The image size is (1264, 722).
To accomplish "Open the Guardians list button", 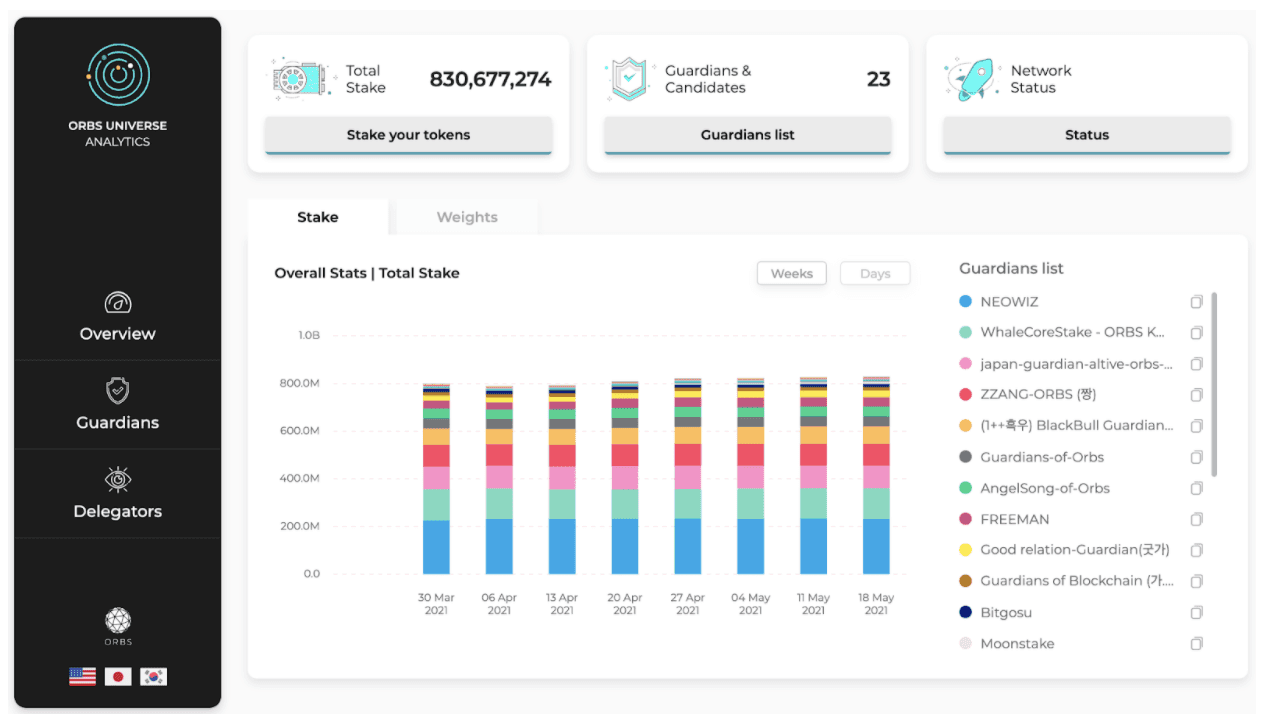I will coord(748,135).
